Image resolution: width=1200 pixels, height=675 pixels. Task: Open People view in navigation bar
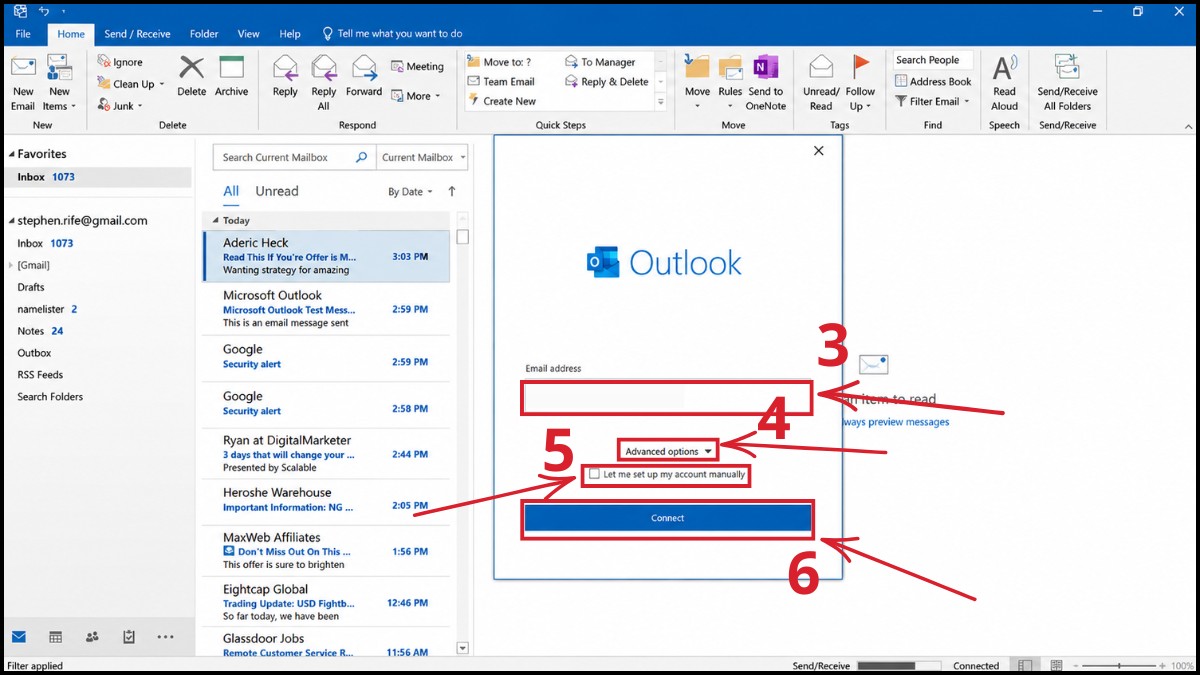tap(92, 637)
